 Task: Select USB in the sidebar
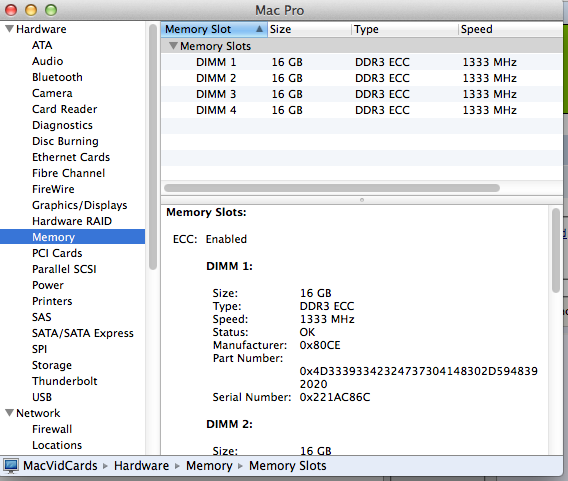[x=42, y=397]
